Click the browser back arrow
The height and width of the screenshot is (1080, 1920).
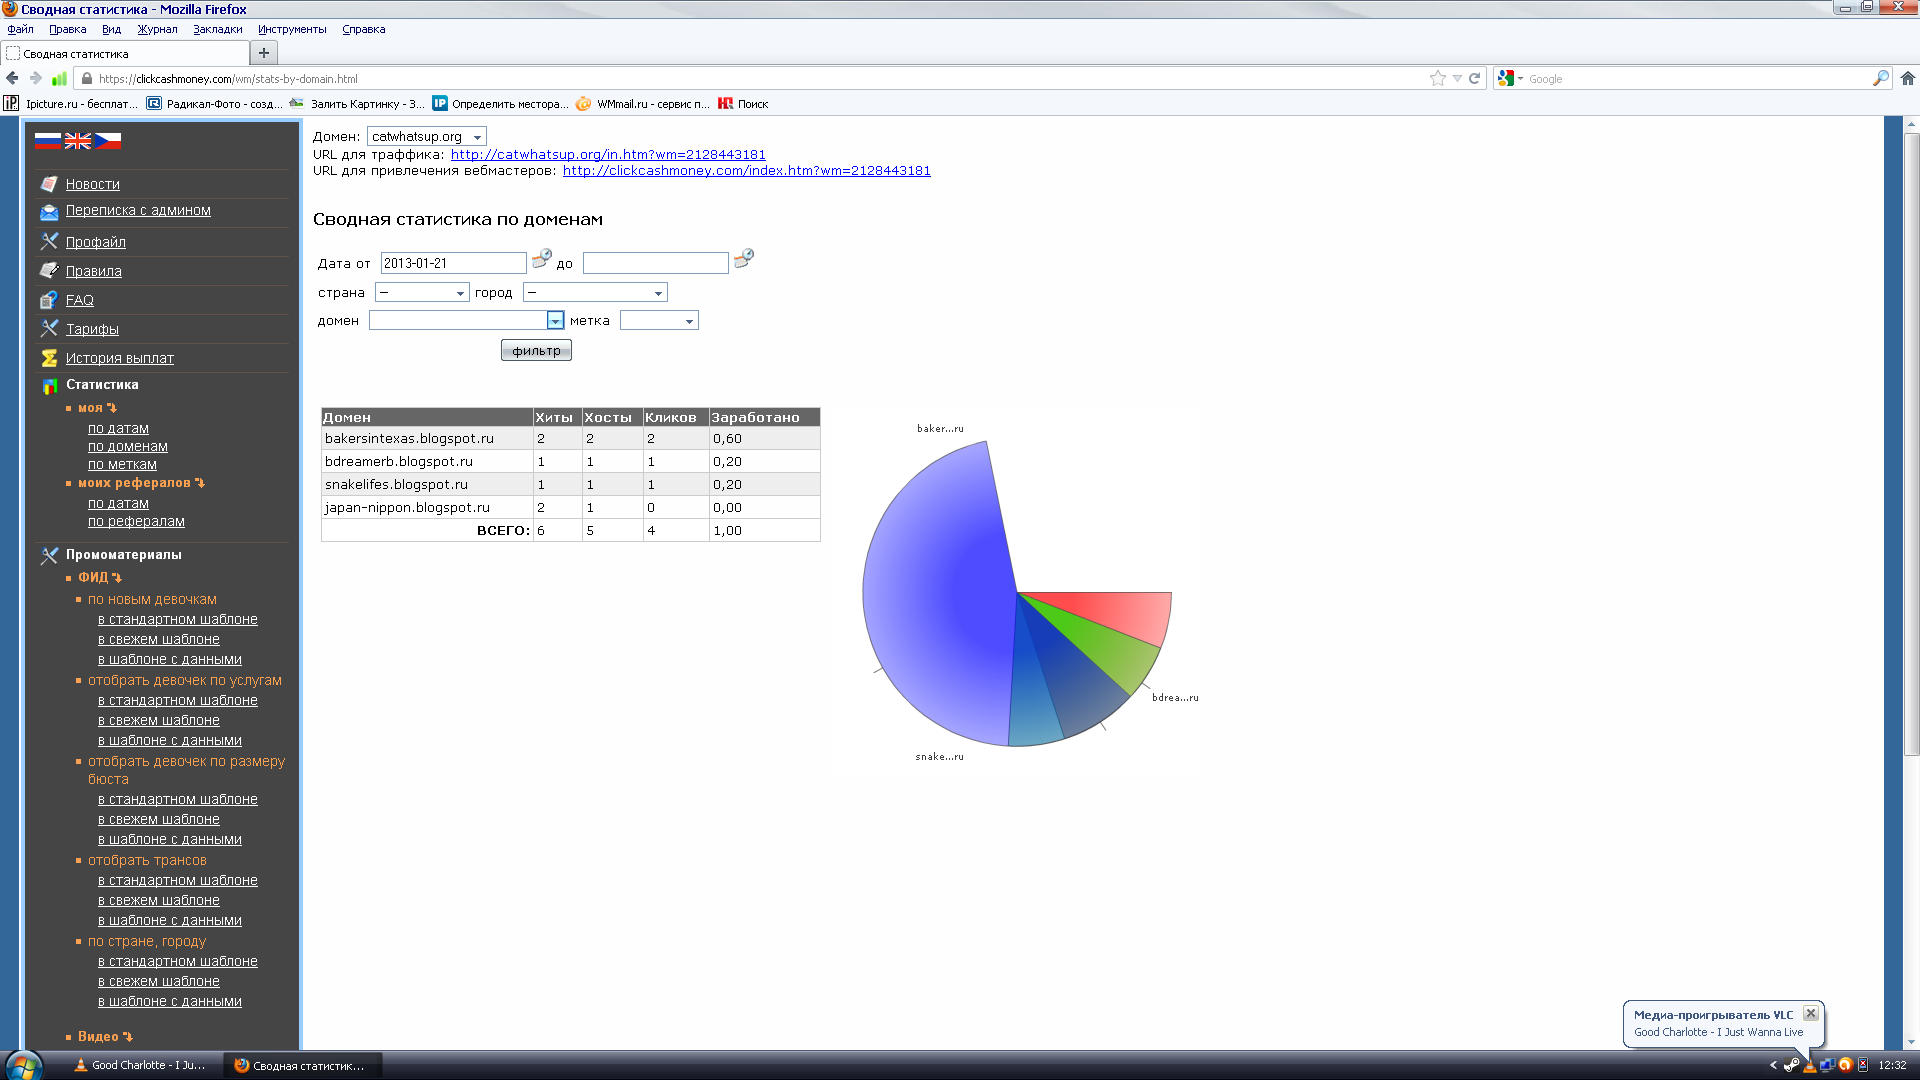click(x=13, y=79)
